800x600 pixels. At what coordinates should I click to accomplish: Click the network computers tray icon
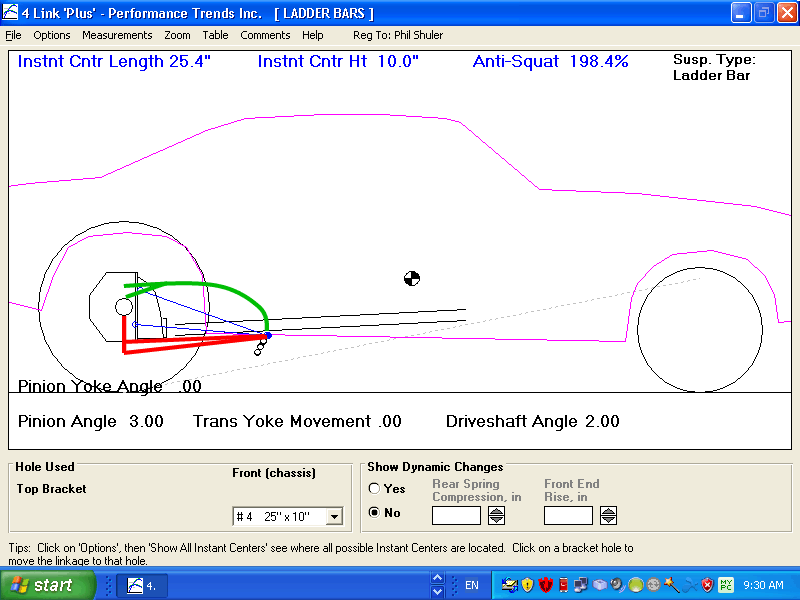[x=581, y=585]
